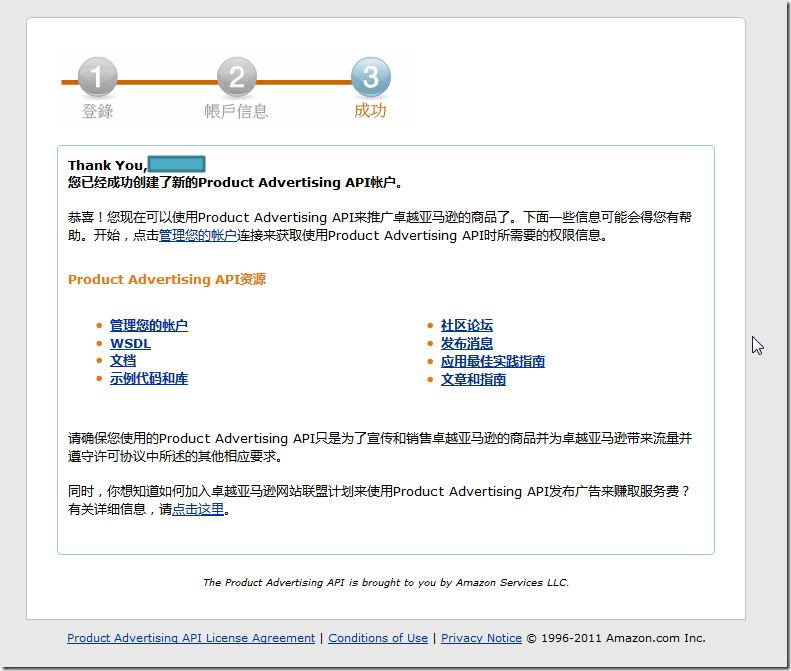Image resolution: width=791 pixels, height=671 pixels.
Task: Follow the 点击这里 link
Action: pyautogui.click(x=198, y=510)
